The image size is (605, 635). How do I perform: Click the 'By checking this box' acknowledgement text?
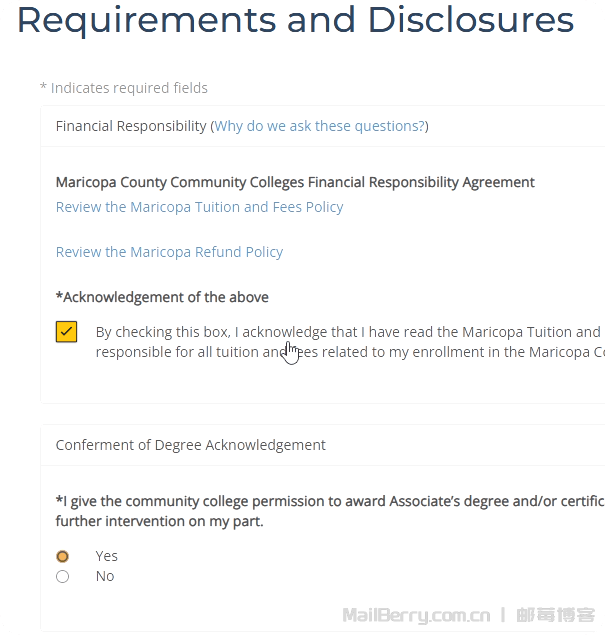347,332
